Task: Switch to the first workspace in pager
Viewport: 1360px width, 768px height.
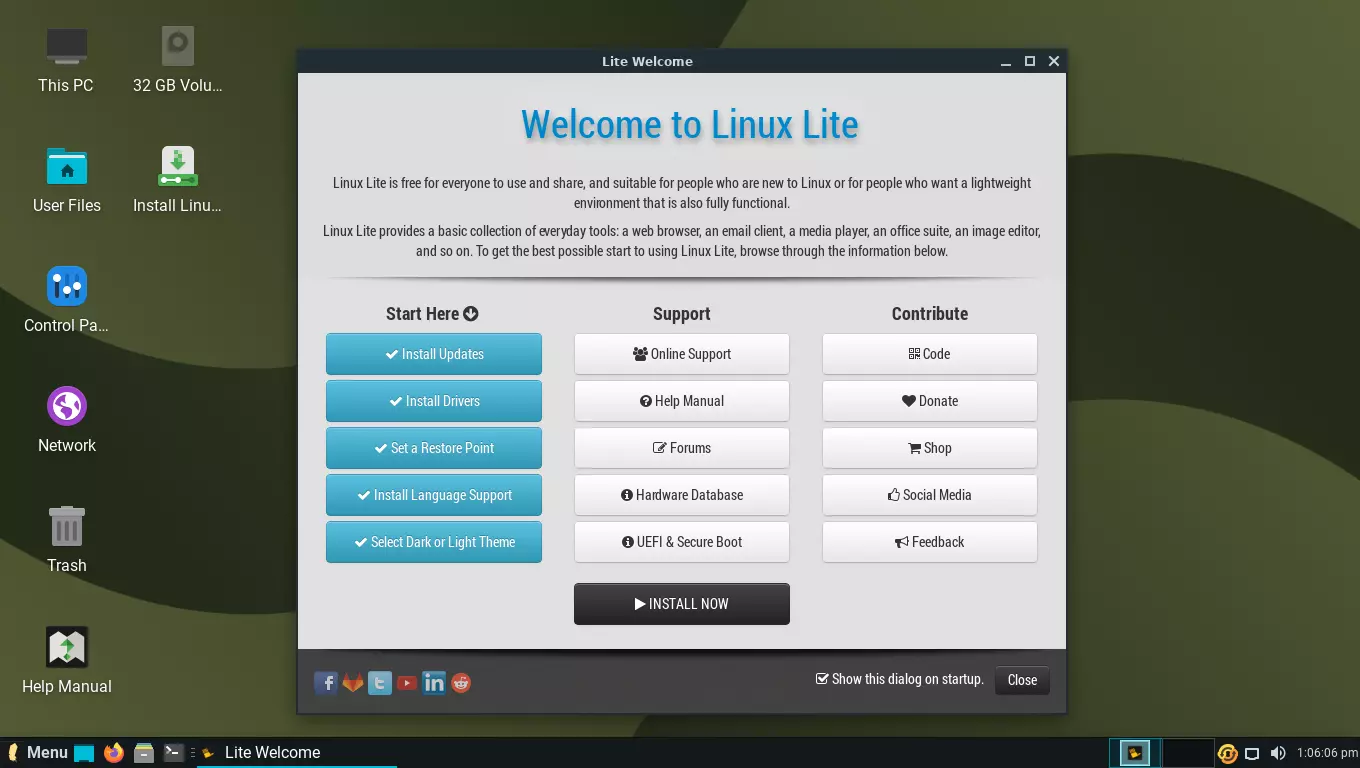Action: click(1135, 753)
